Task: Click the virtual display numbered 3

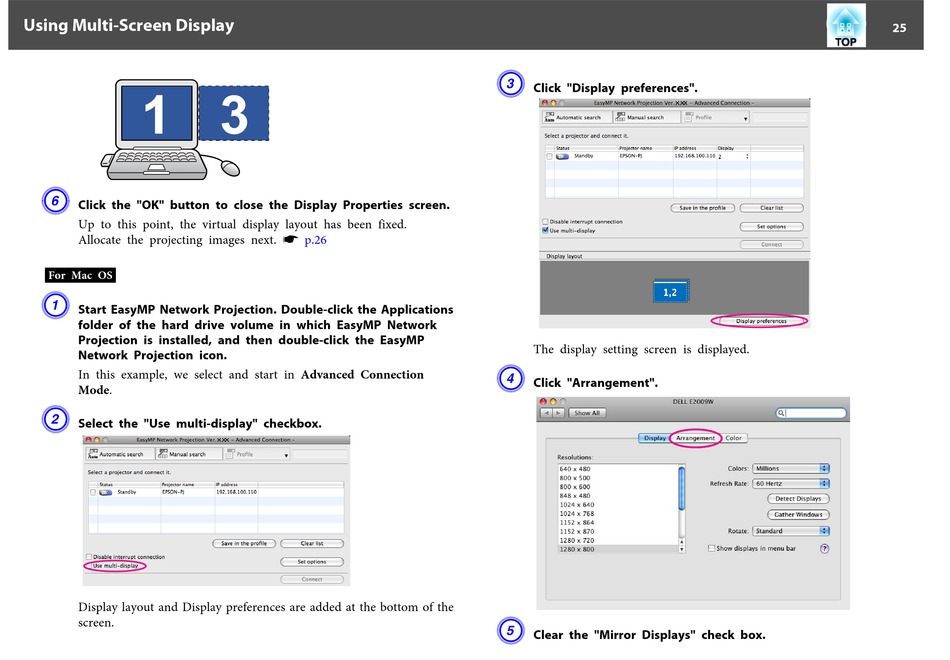Action: 234,115
